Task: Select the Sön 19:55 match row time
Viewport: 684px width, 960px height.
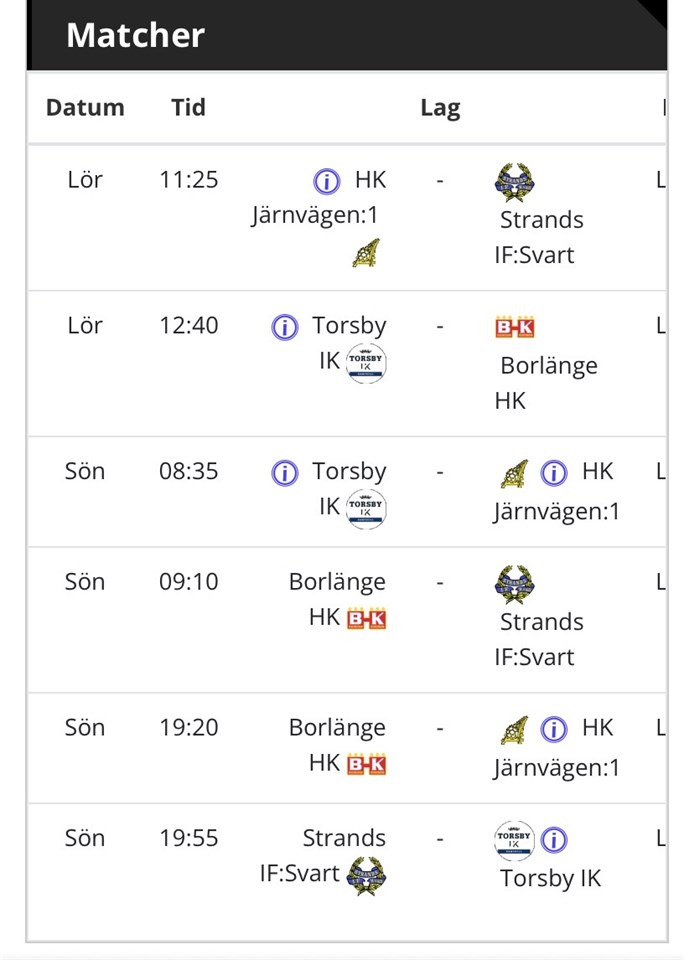Action: tap(188, 839)
